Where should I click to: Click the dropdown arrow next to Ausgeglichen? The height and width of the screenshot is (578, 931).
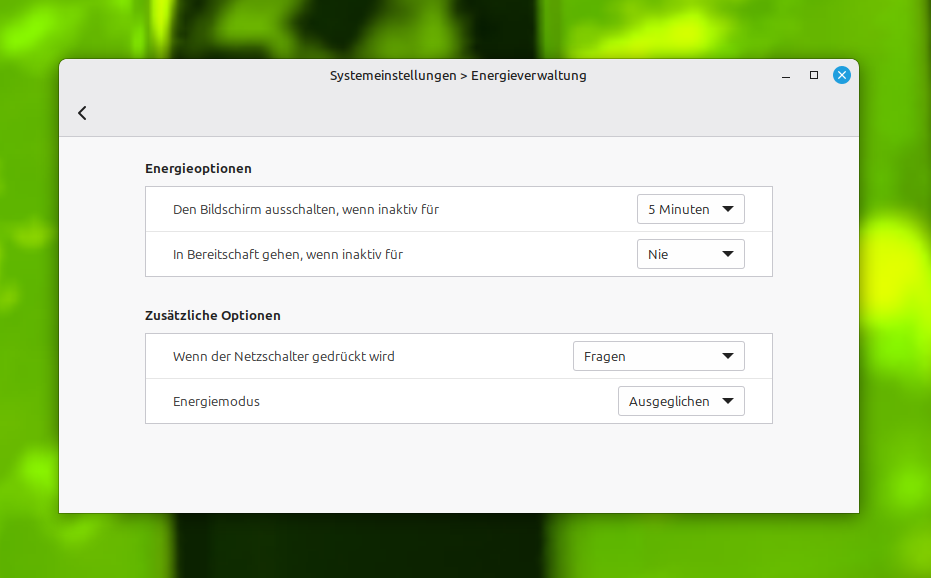[x=731, y=400]
